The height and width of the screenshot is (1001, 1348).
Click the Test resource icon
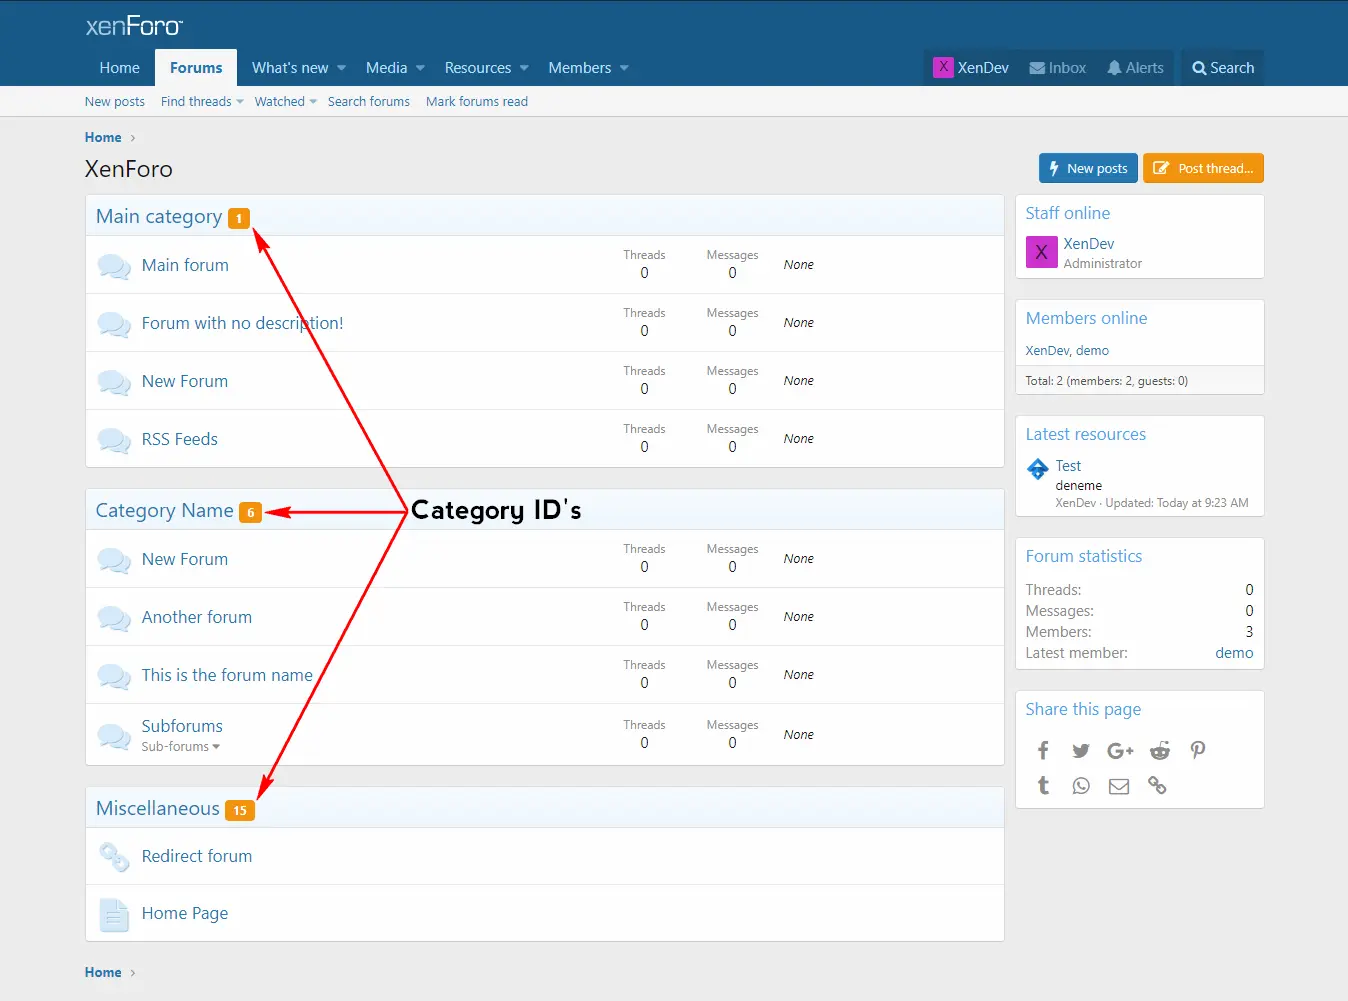(1038, 468)
